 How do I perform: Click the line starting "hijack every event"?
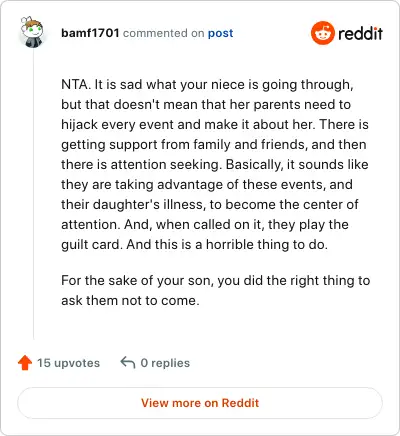pos(215,124)
